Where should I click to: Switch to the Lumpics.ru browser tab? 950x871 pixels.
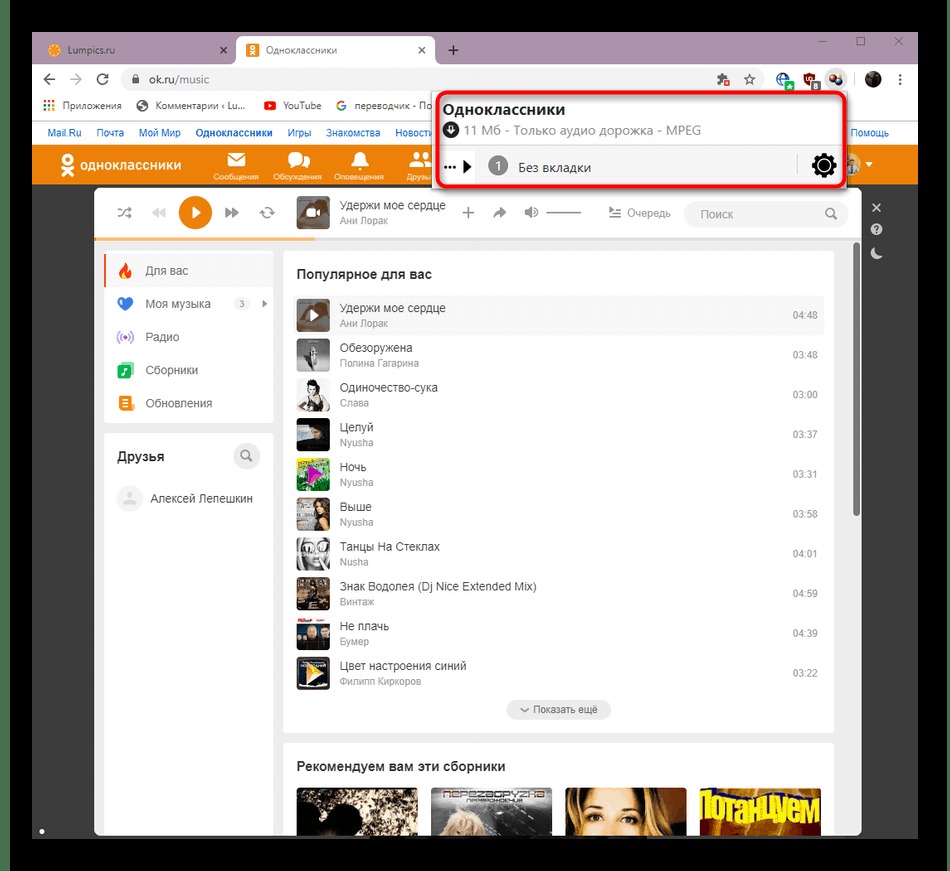tap(133, 50)
